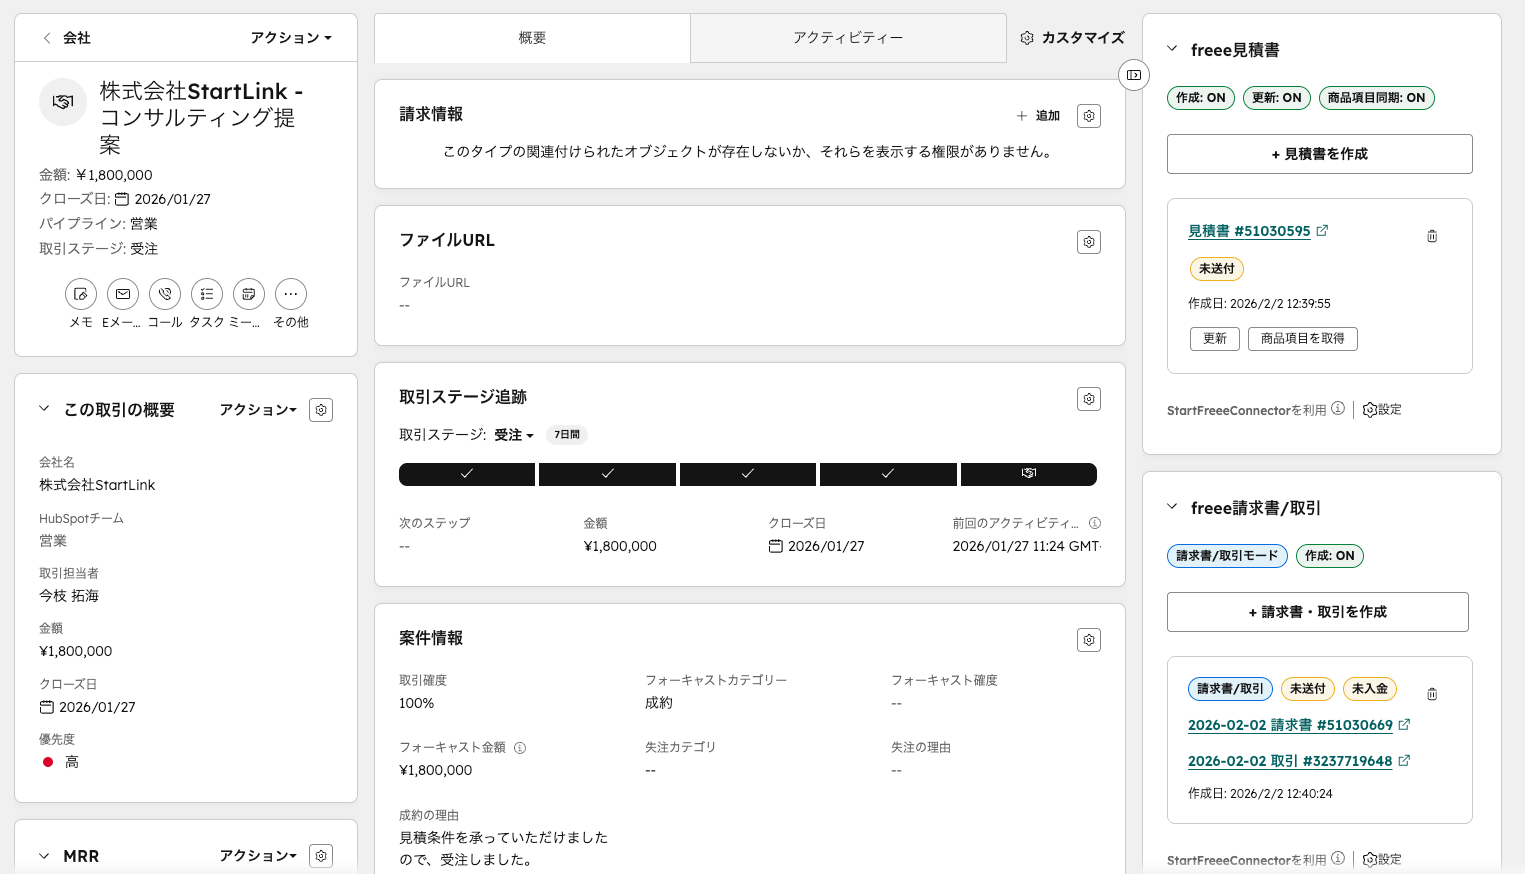Open 2026-02-02 請求書 #51030669 link
The width and height of the screenshot is (1525, 874).
pyautogui.click(x=1290, y=725)
